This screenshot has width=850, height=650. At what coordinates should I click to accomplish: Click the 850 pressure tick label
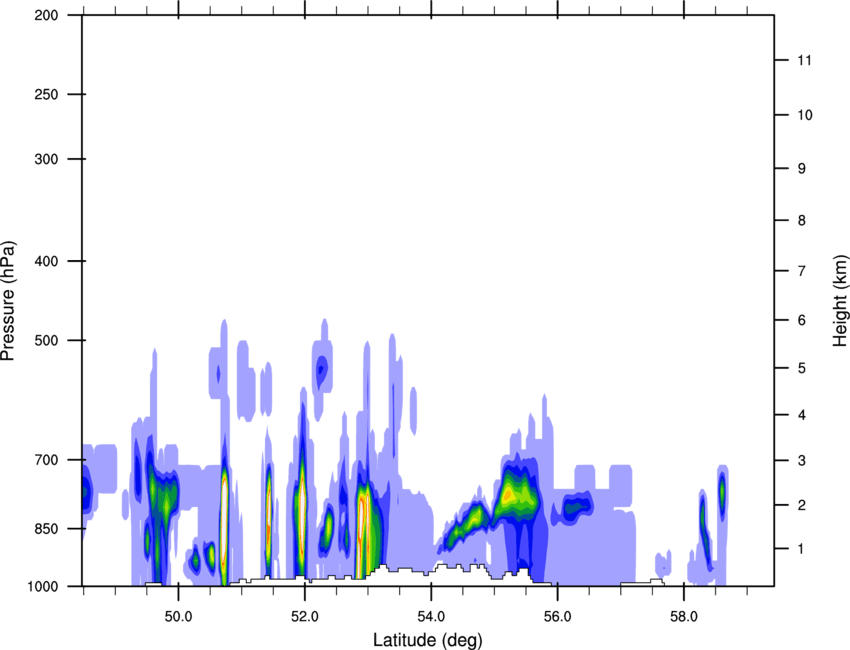(x=46, y=529)
